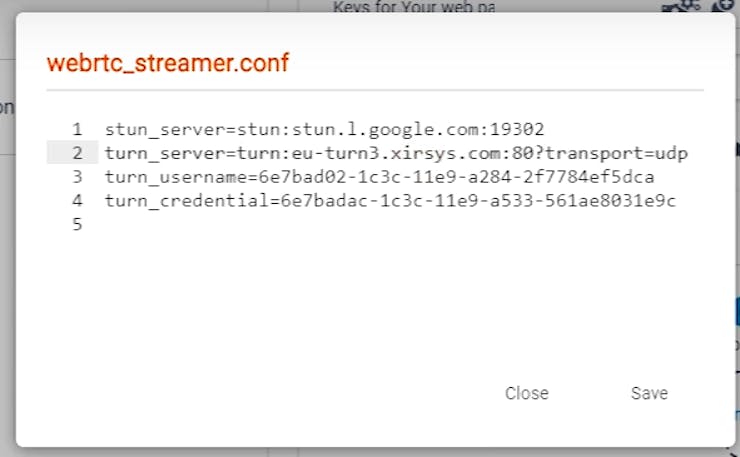
Task: Click the transport=udp parameter
Action: (617, 153)
